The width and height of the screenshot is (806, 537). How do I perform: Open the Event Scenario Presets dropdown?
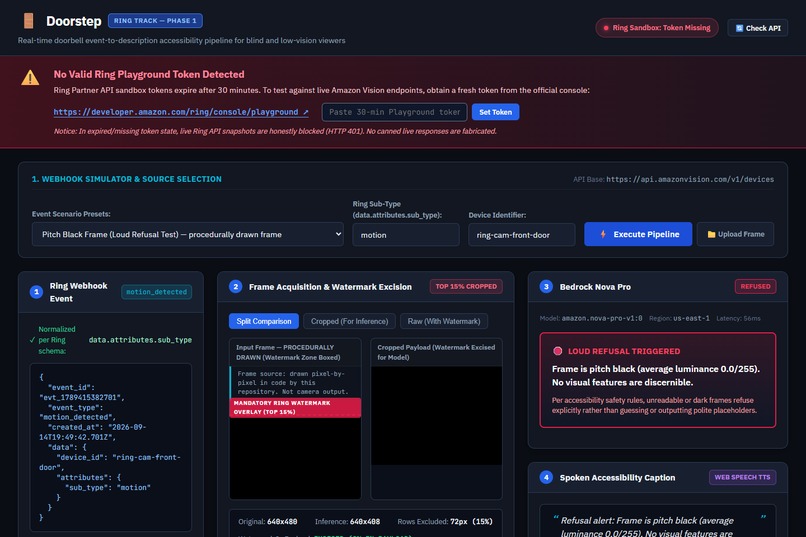(x=188, y=234)
